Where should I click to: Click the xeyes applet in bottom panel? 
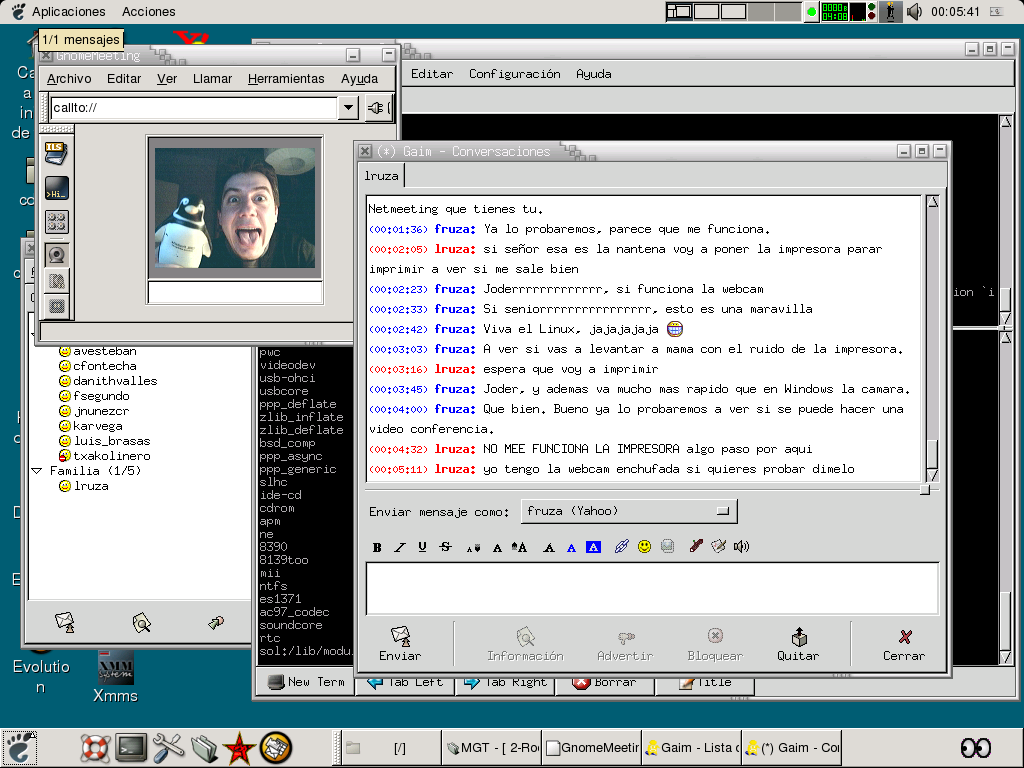point(976,748)
